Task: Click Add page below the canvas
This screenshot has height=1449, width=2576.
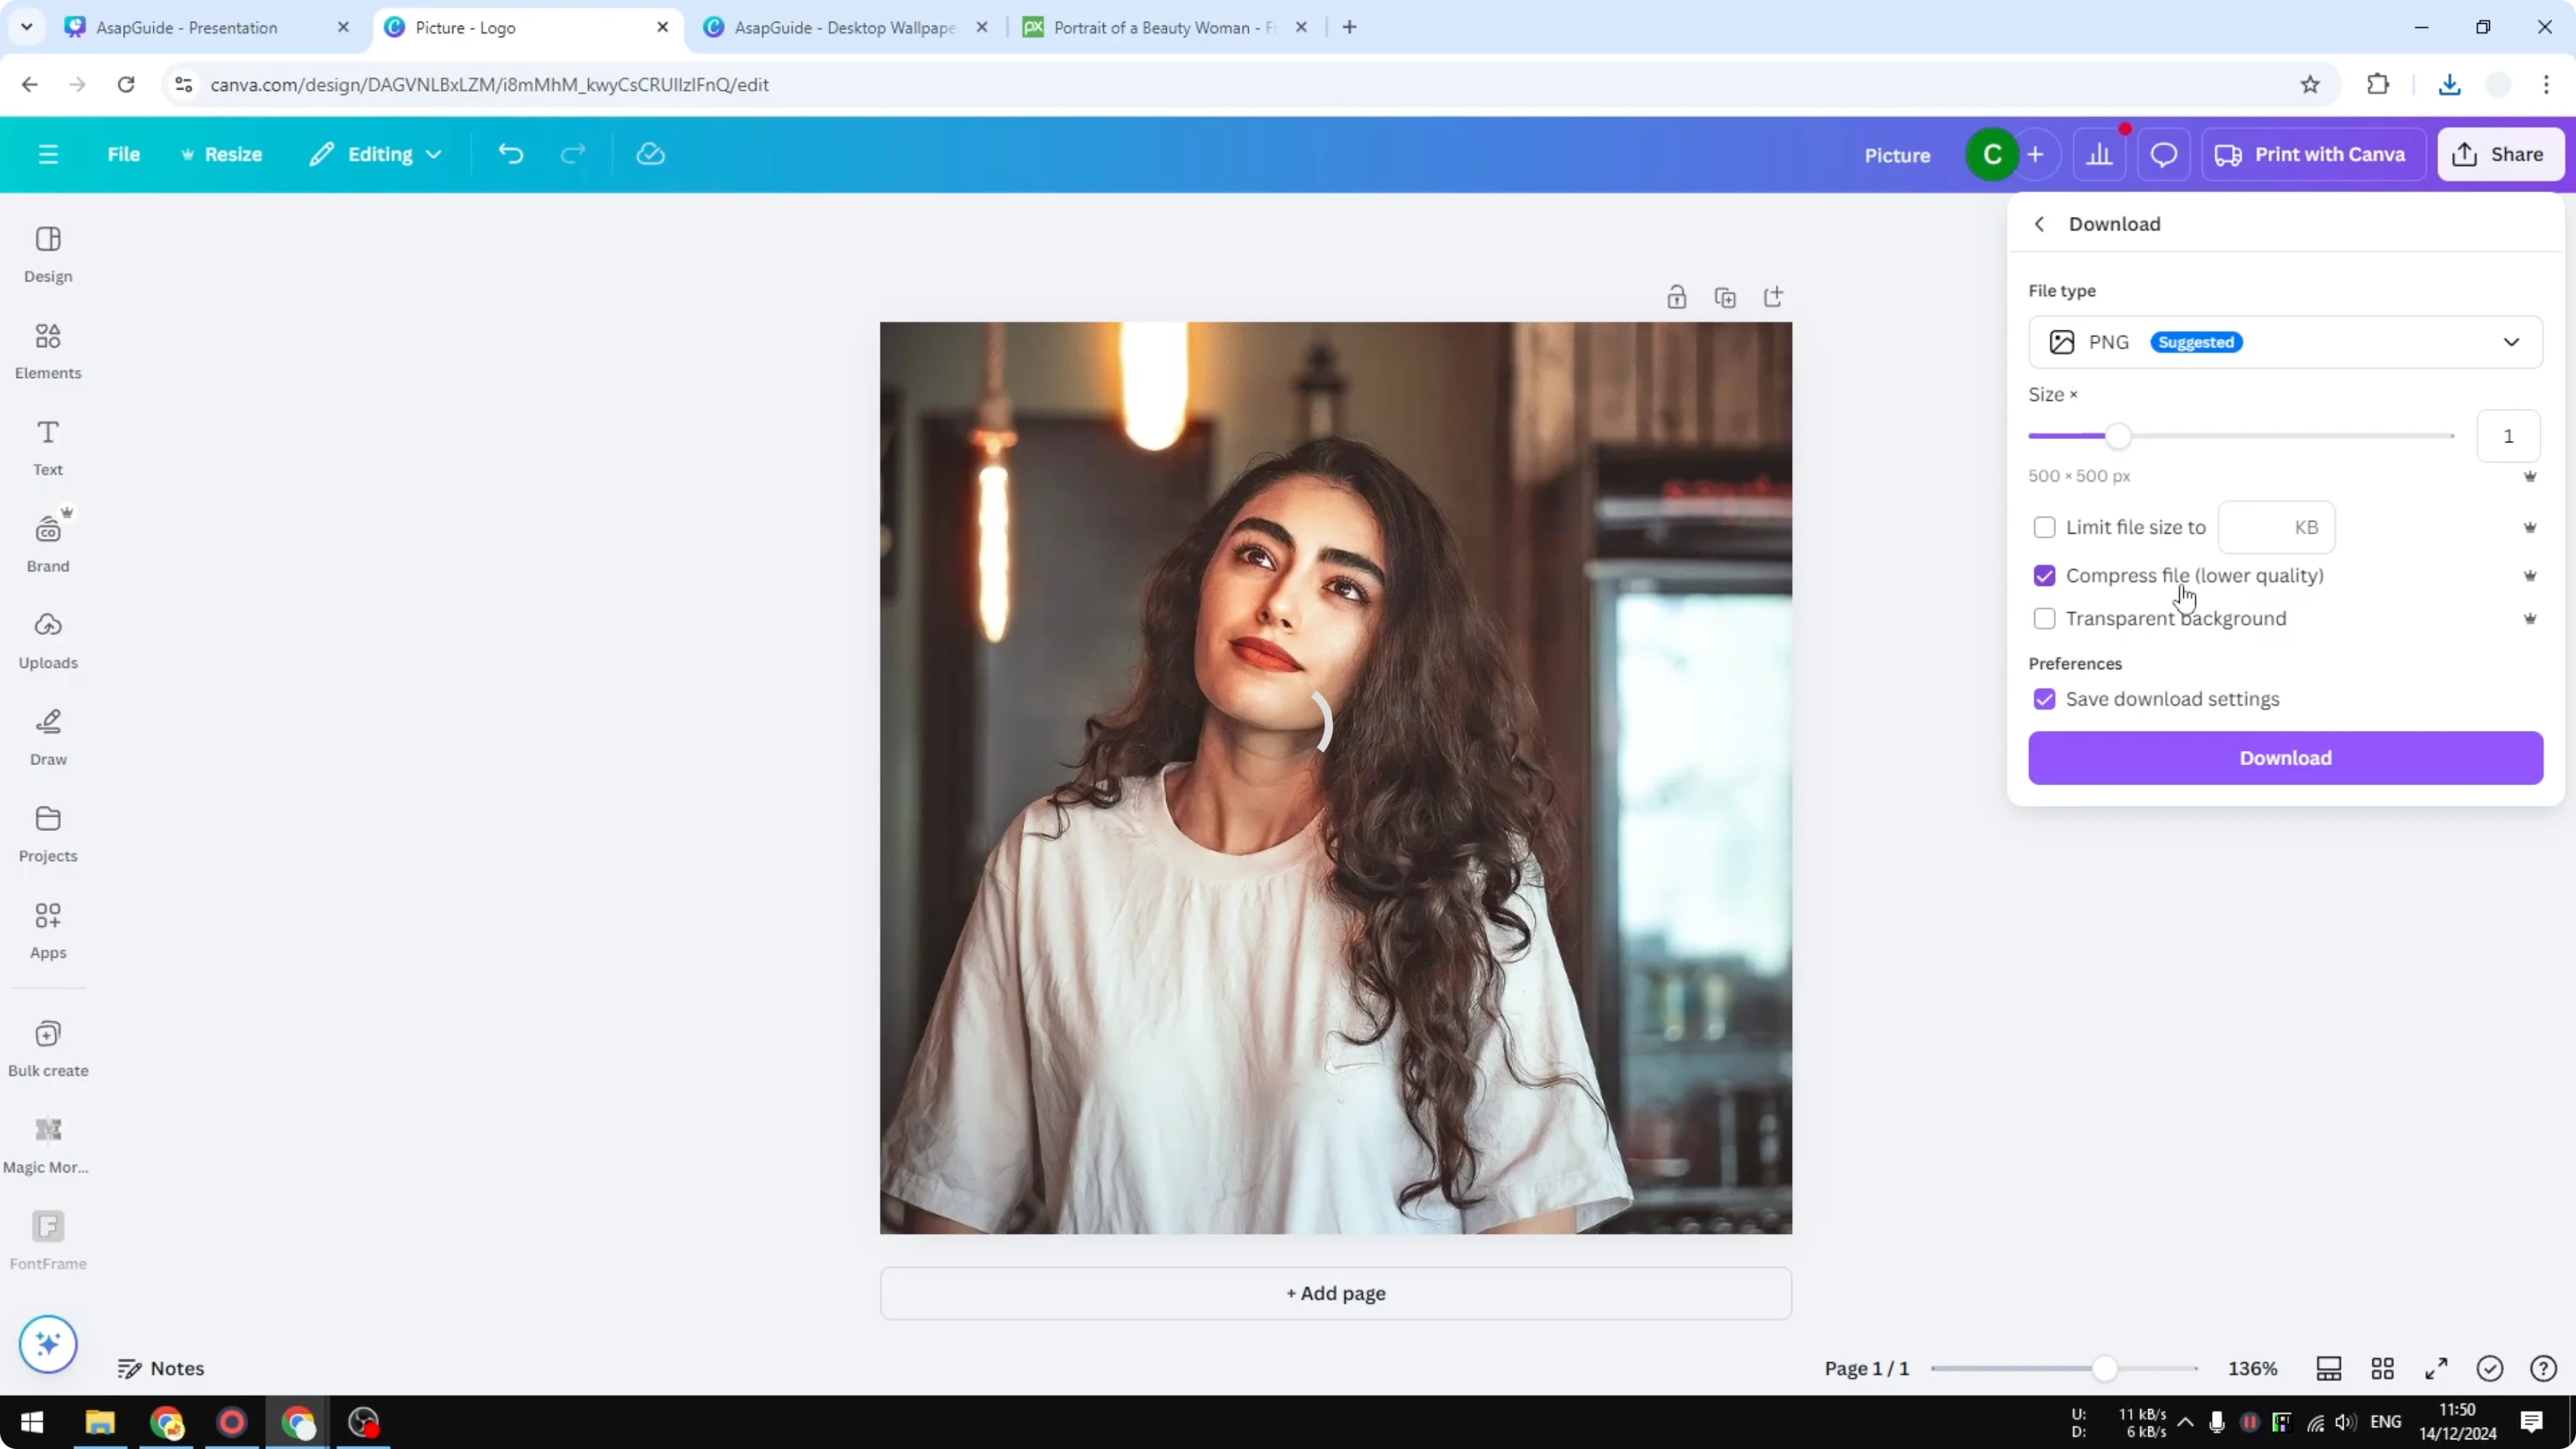Action: point(1336,1293)
